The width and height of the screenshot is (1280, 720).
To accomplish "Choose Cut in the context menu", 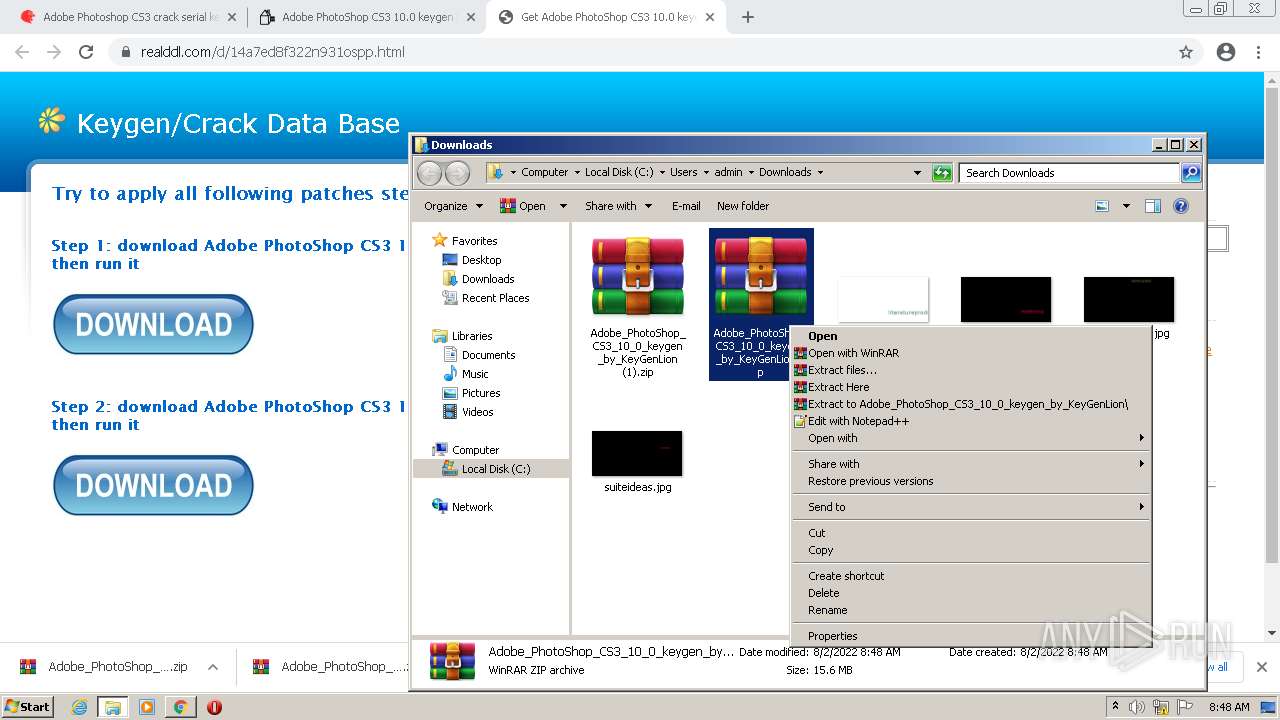I will coord(817,533).
